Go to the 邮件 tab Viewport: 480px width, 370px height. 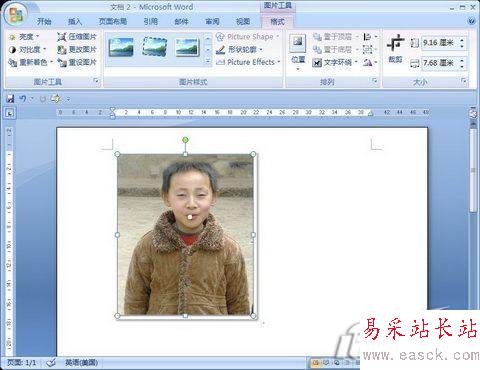point(181,22)
